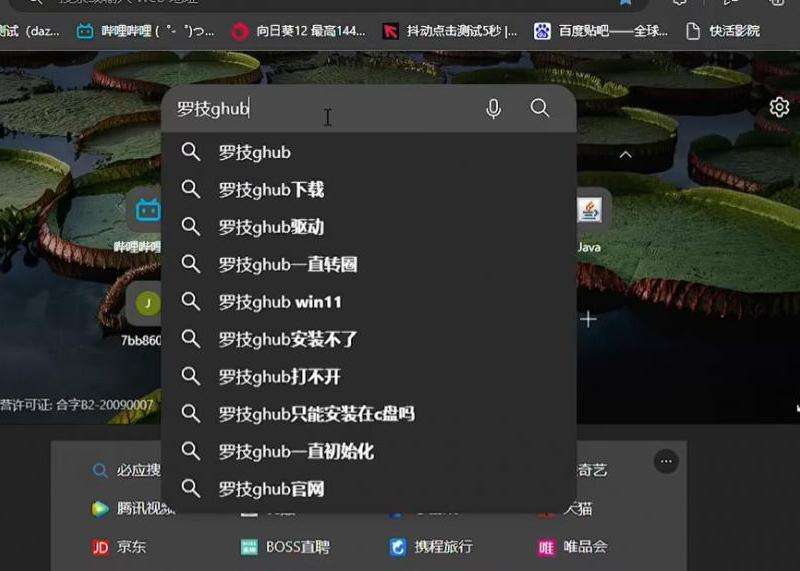800x571 pixels.
Task: Select suggestion 罗技ghub安装不了
Action: tap(369, 339)
